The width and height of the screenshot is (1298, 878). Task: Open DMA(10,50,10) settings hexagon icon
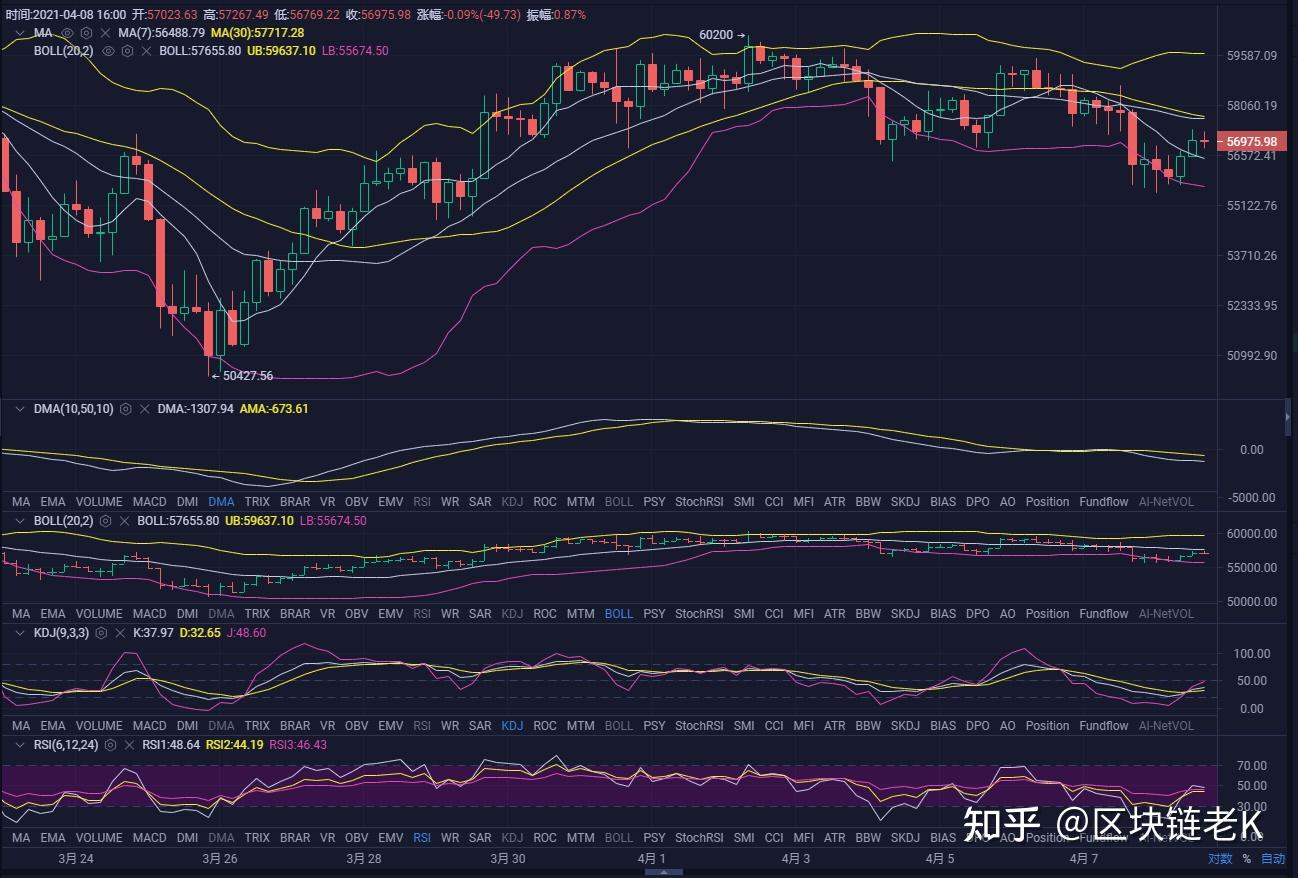click(x=126, y=409)
